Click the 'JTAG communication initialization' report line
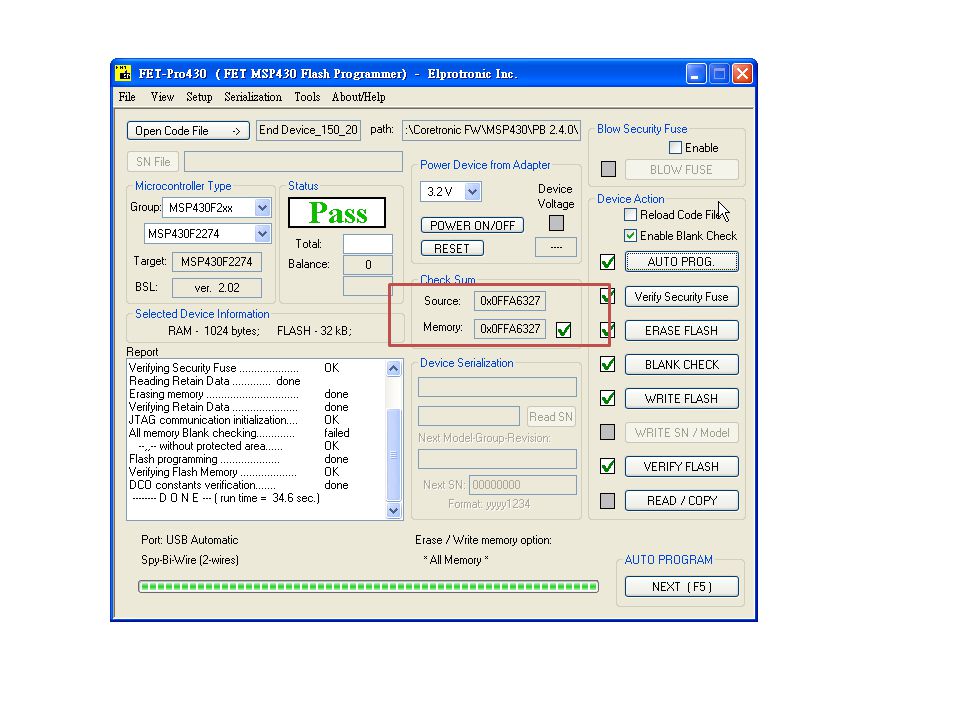 233,420
